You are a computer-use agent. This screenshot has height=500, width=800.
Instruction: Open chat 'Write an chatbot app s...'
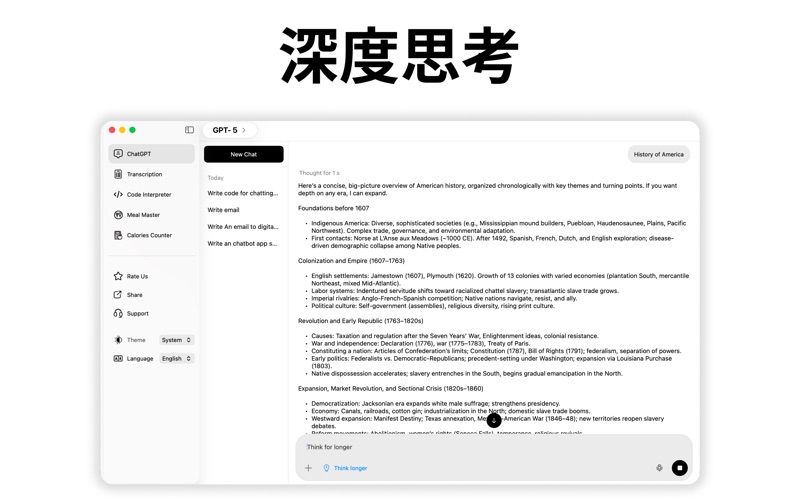(243, 243)
